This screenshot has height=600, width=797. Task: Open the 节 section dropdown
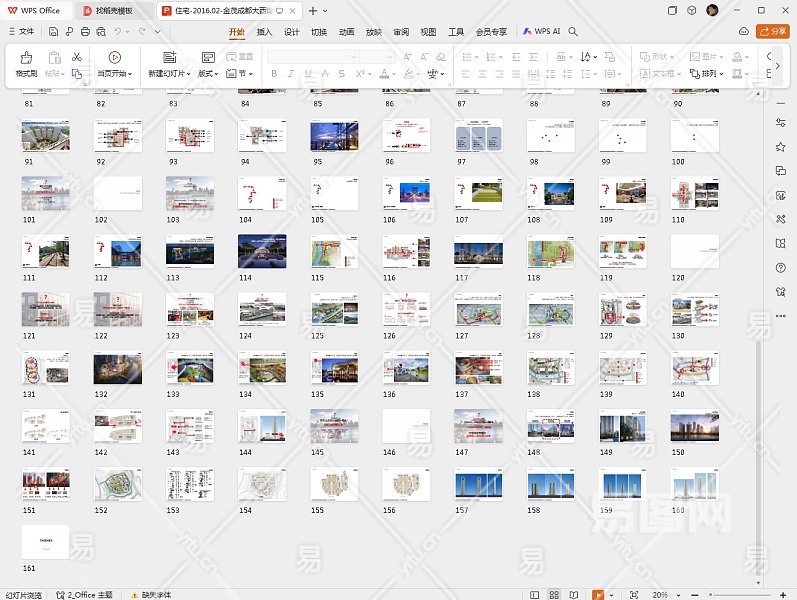(240, 74)
